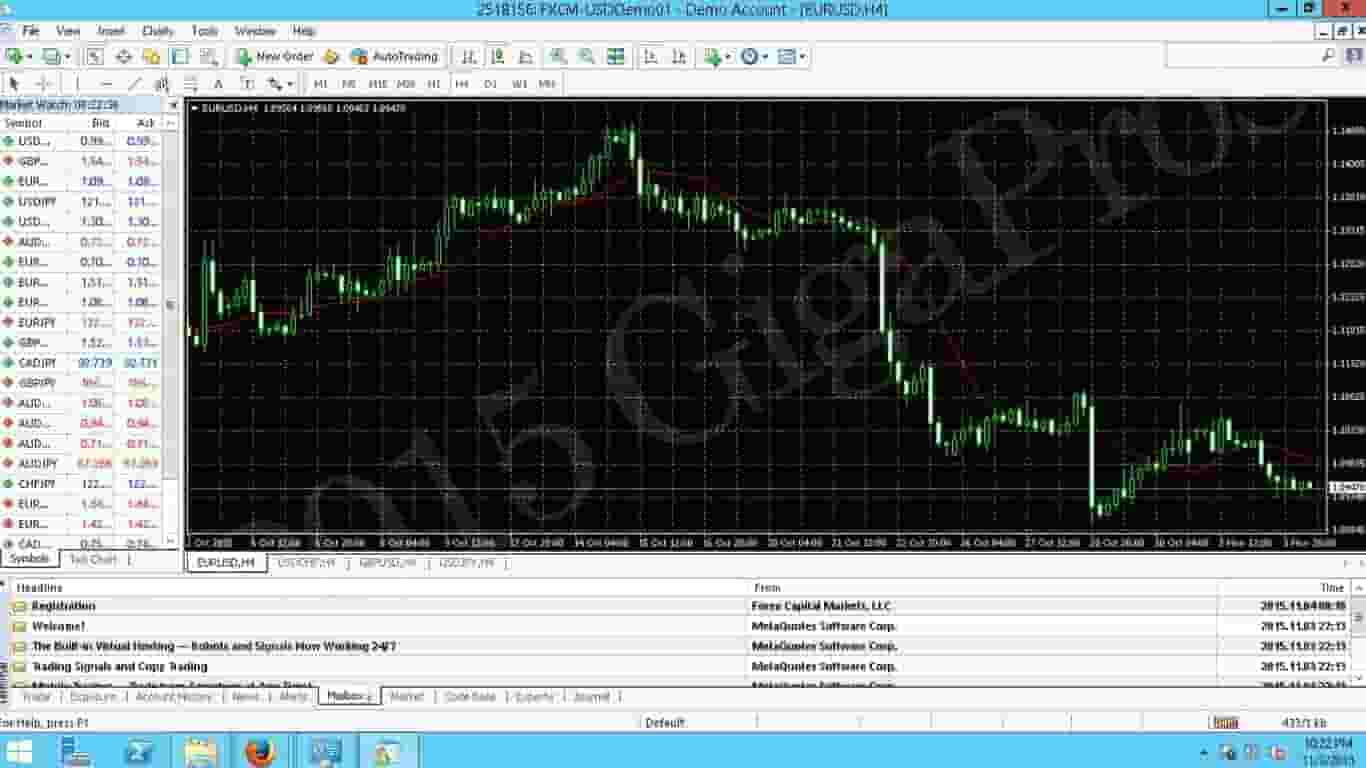Click the search magnifier icon
Viewport: 1366px width, 768px height.
click(x=1328, y=57)
